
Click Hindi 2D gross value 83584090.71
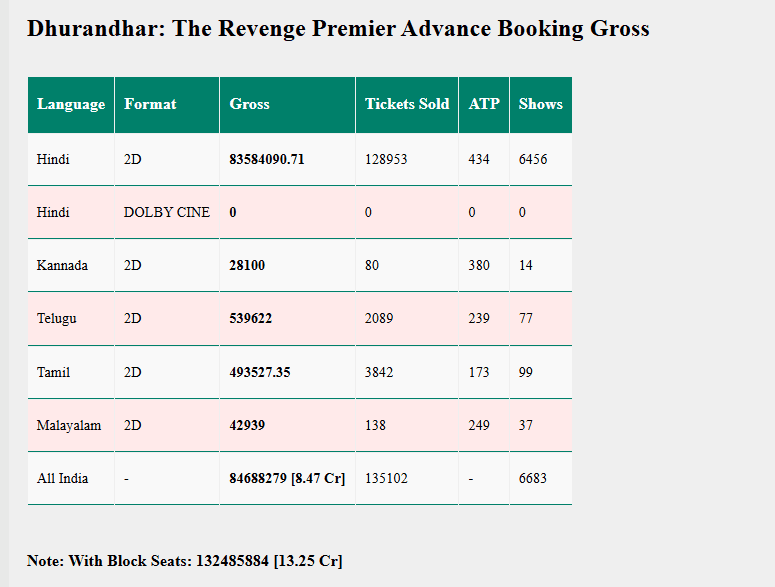[266, 159]
